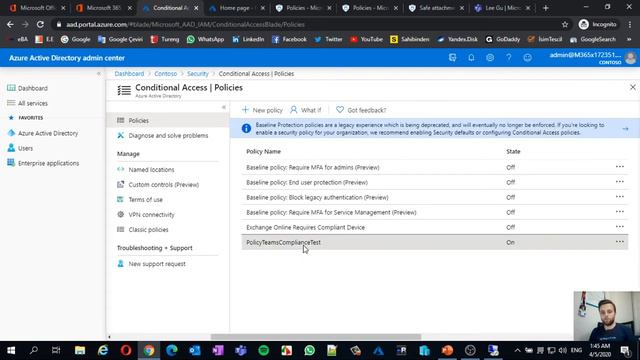
Task: Close the Conditional Access blade
Action: pos(633,87)
